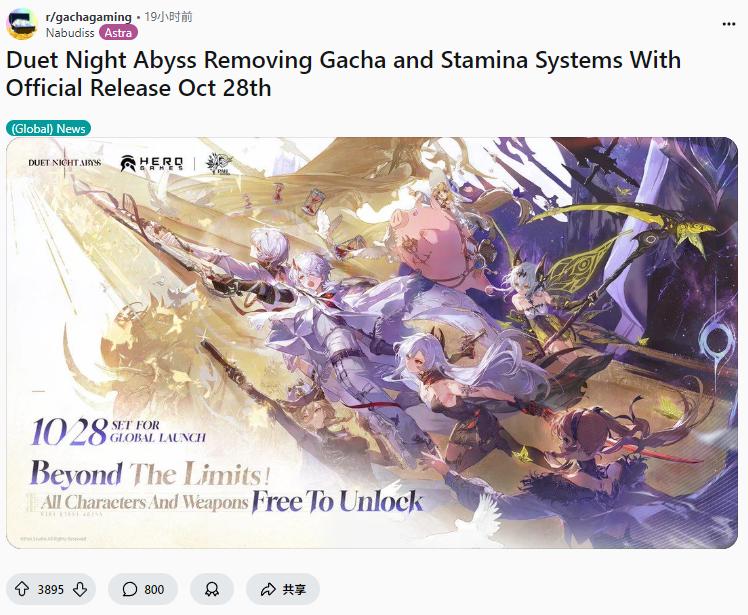Filter by the Astra user flair
Screen dimensions: 748x615
tap(118, 33)
